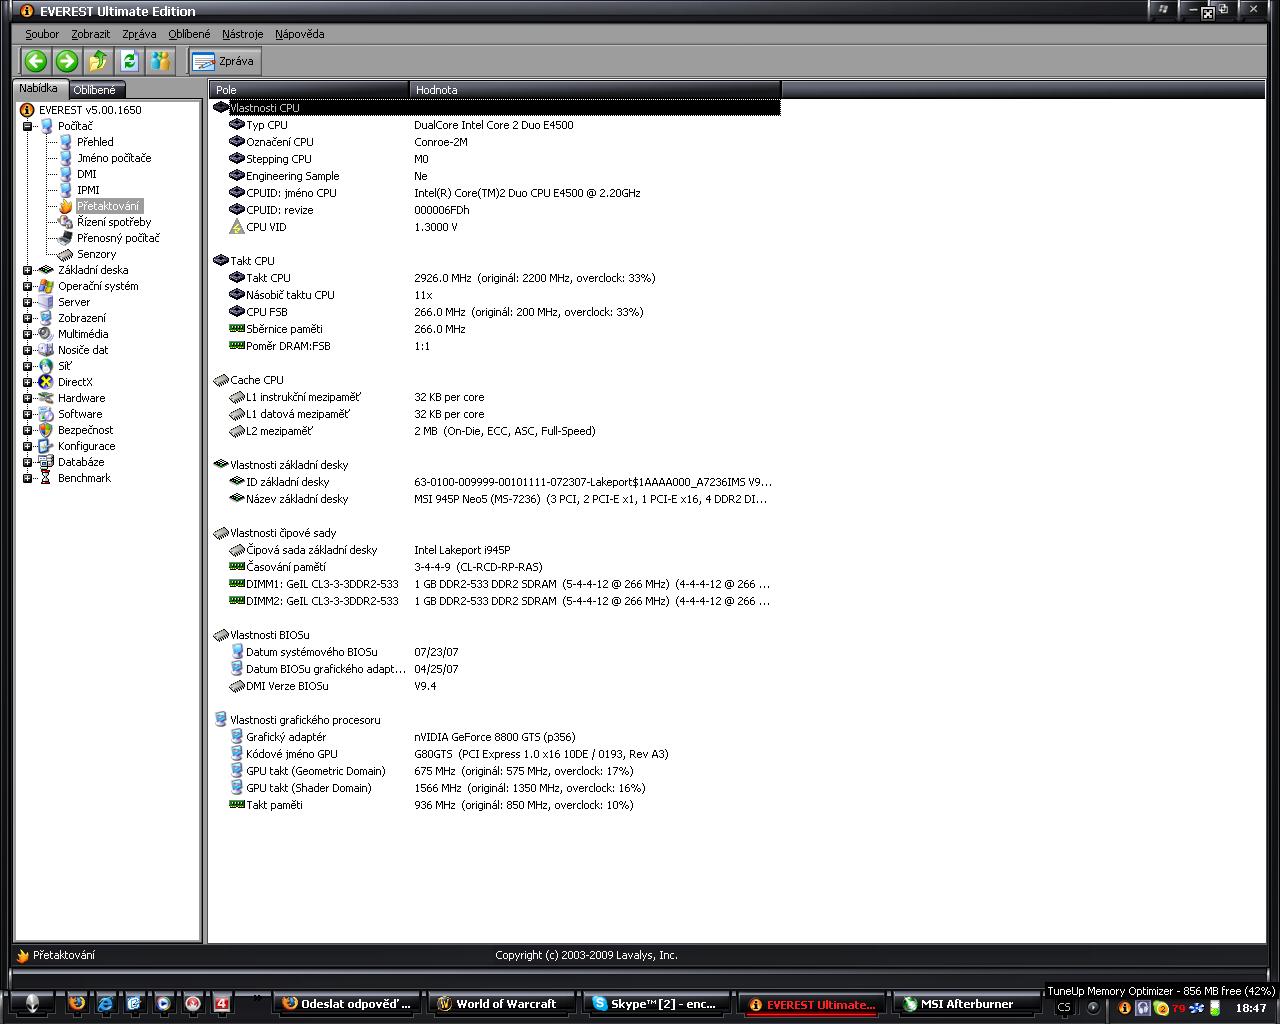This screenshot has width=1280, height=1024.
Task: Click the Přetaktování flame icon in tree
Action: [x=65, y=206]
